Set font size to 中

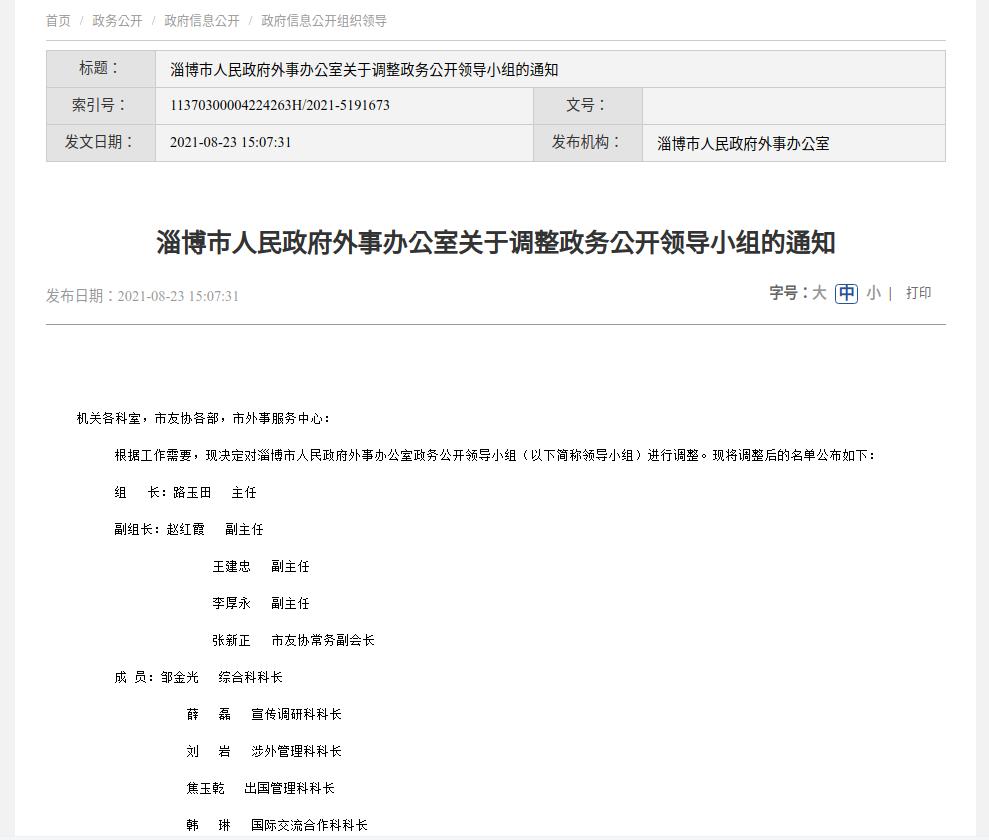[846, 293]
